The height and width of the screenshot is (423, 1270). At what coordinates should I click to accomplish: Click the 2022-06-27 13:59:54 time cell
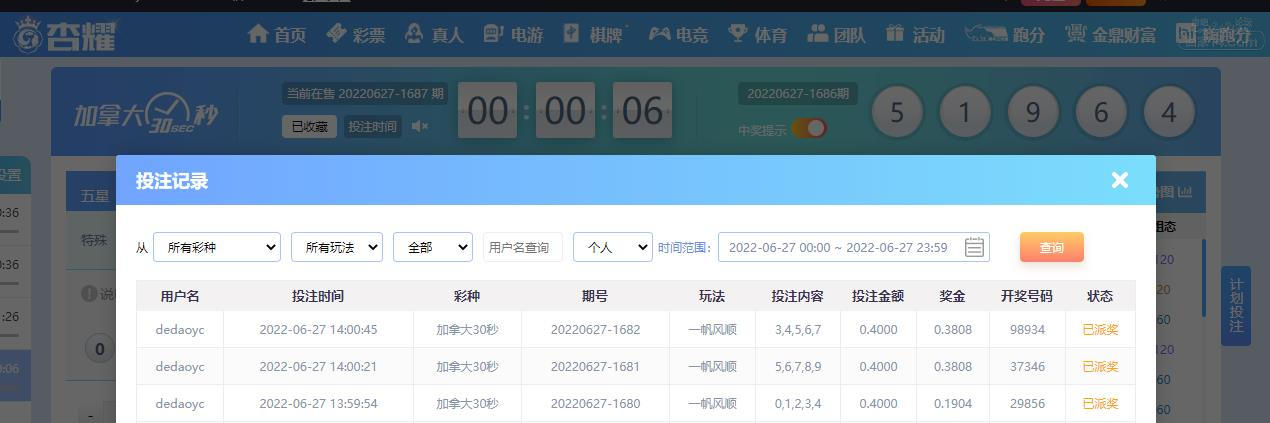318,403
